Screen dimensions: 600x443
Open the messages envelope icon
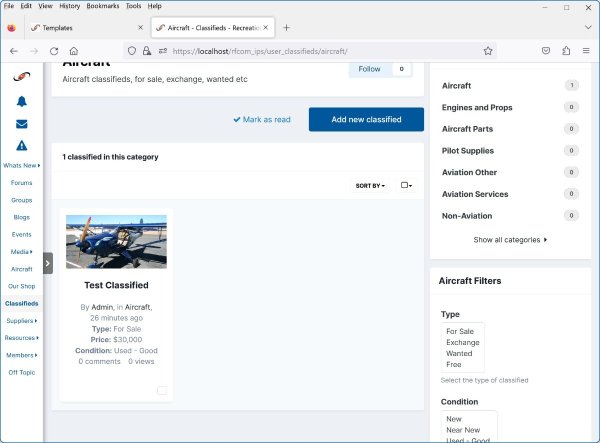click(x=21, y=124)
